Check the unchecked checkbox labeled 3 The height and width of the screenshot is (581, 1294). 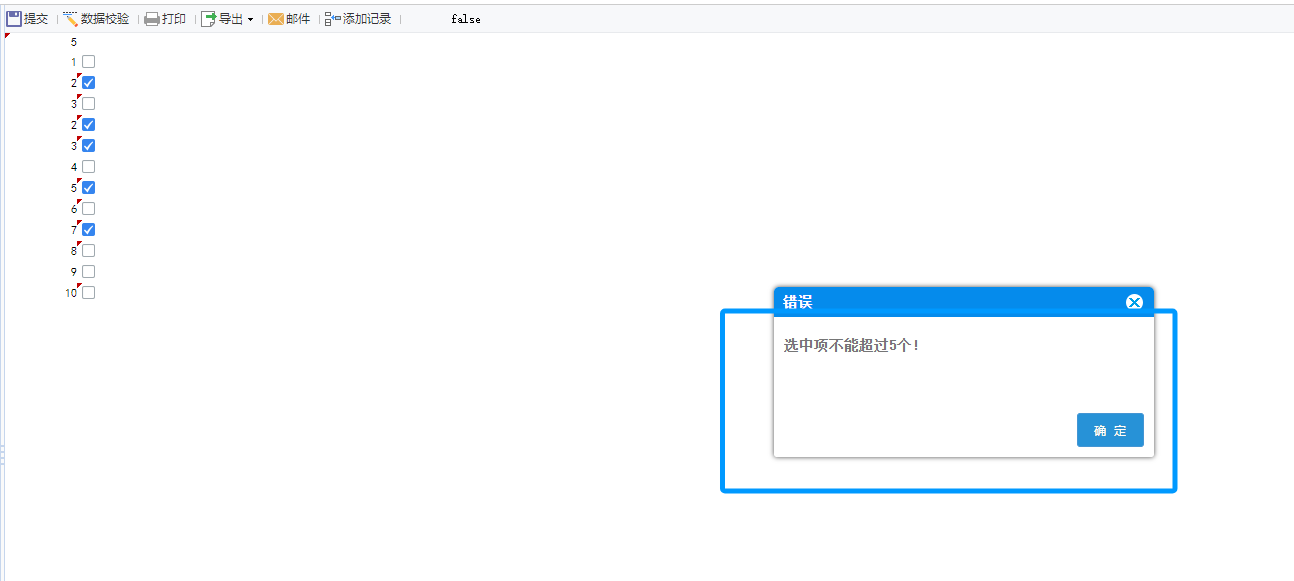pos(88,104)
